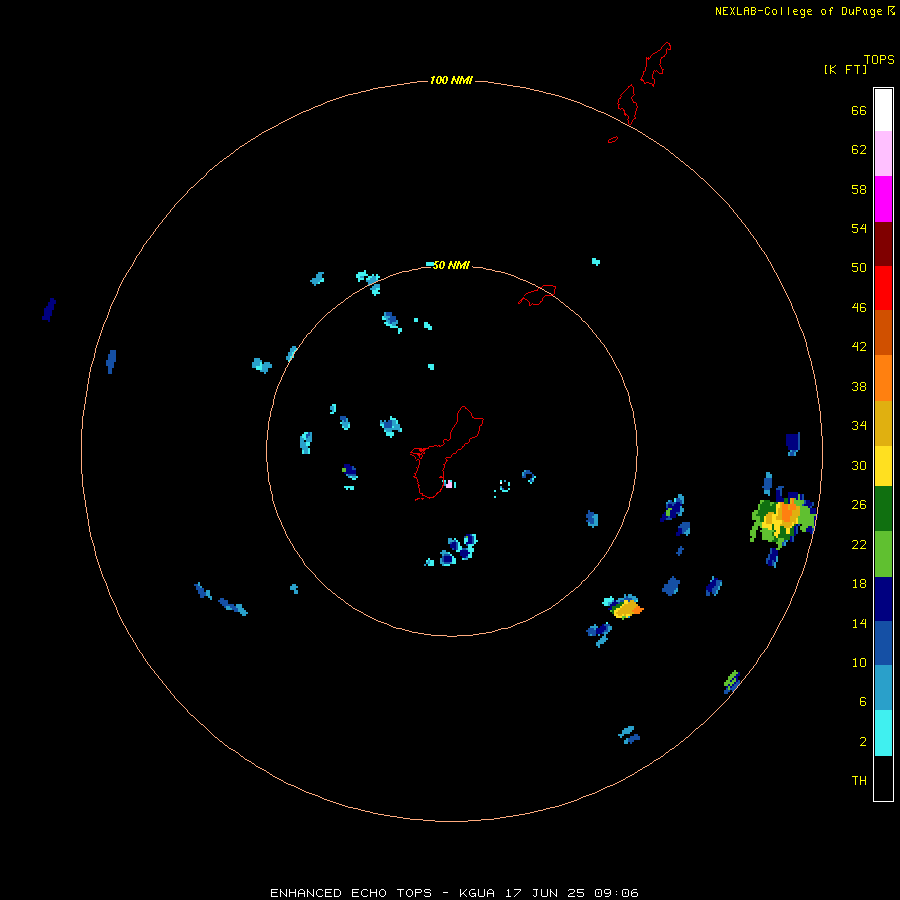
Task: Click legend value '22'
Action: tap(859, 545)
